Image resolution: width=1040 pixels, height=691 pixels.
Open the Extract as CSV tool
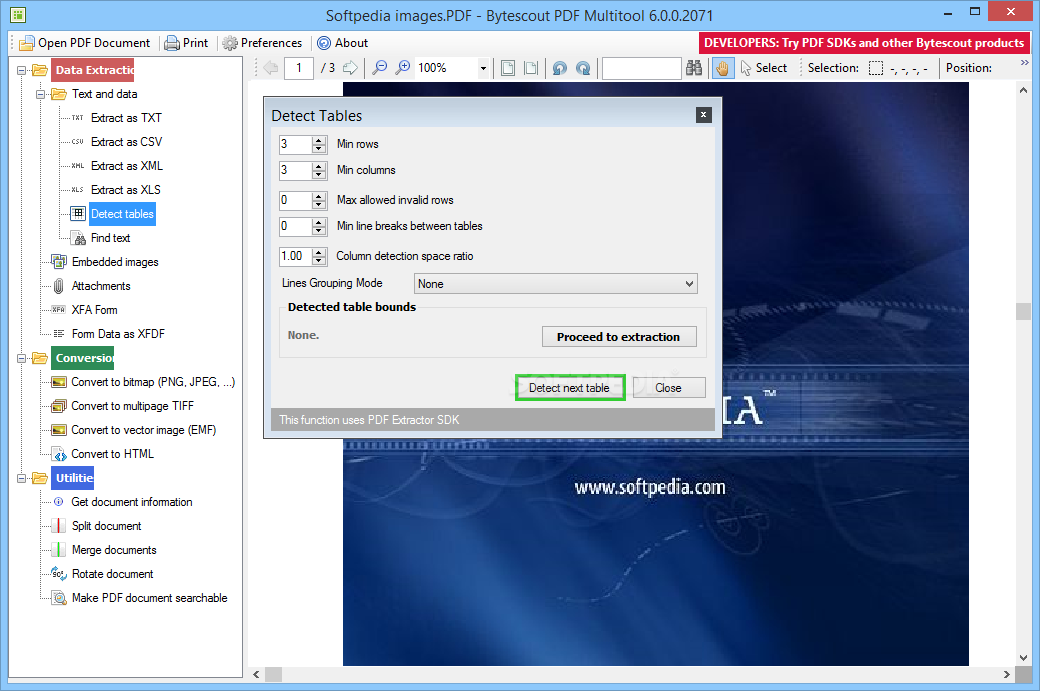tap(126, 142)
